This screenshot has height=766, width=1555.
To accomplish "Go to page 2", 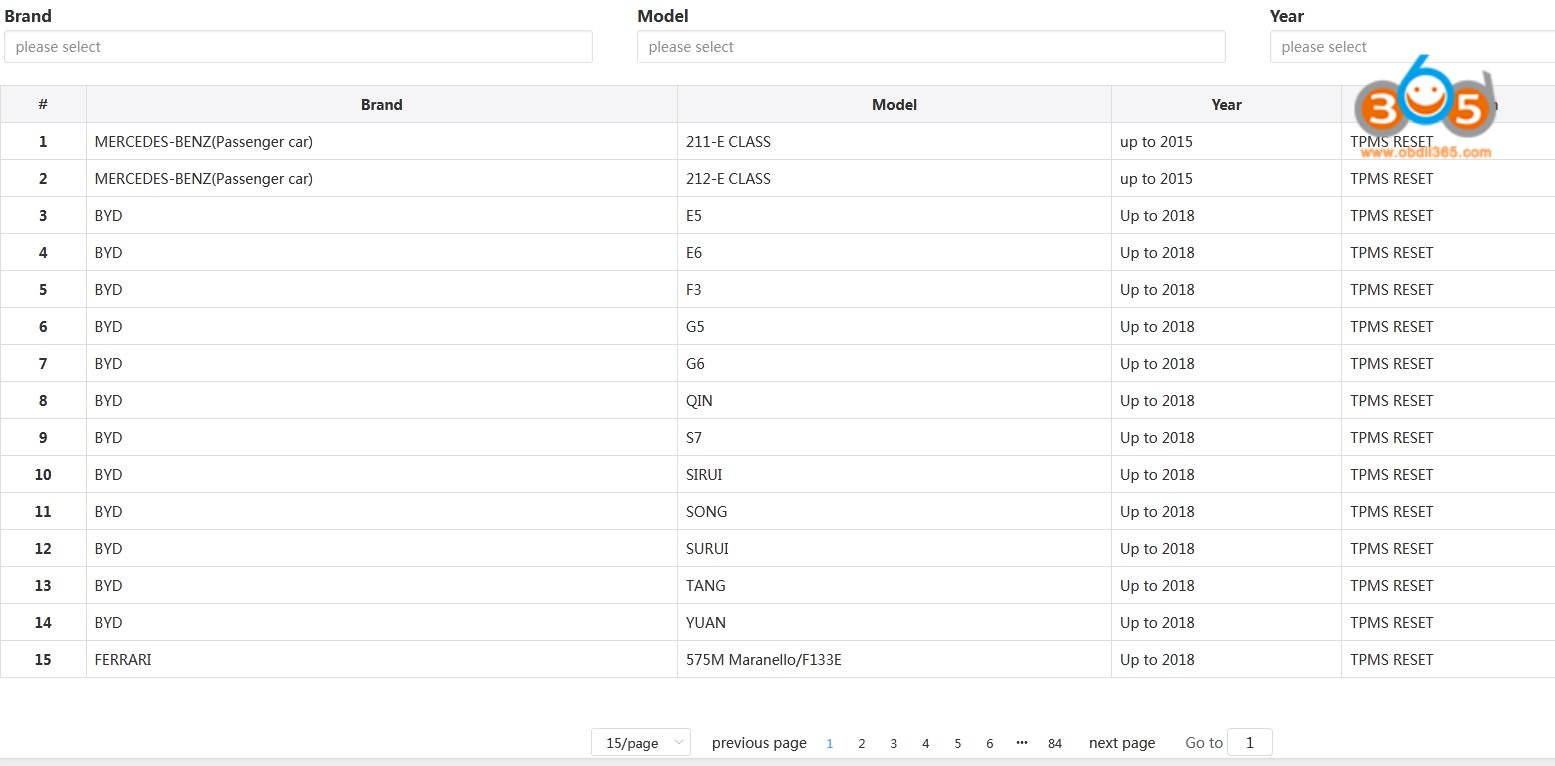I will point(861,743).
